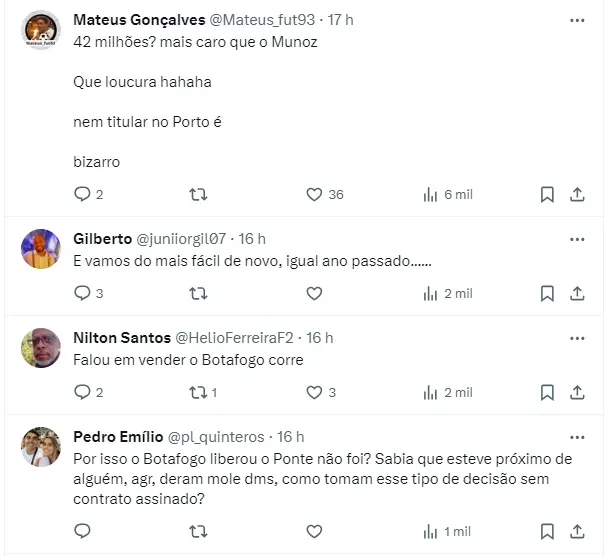Reply to Gilberto's tweet
This screenshot has width=608, height=557.
click(82, 294)
